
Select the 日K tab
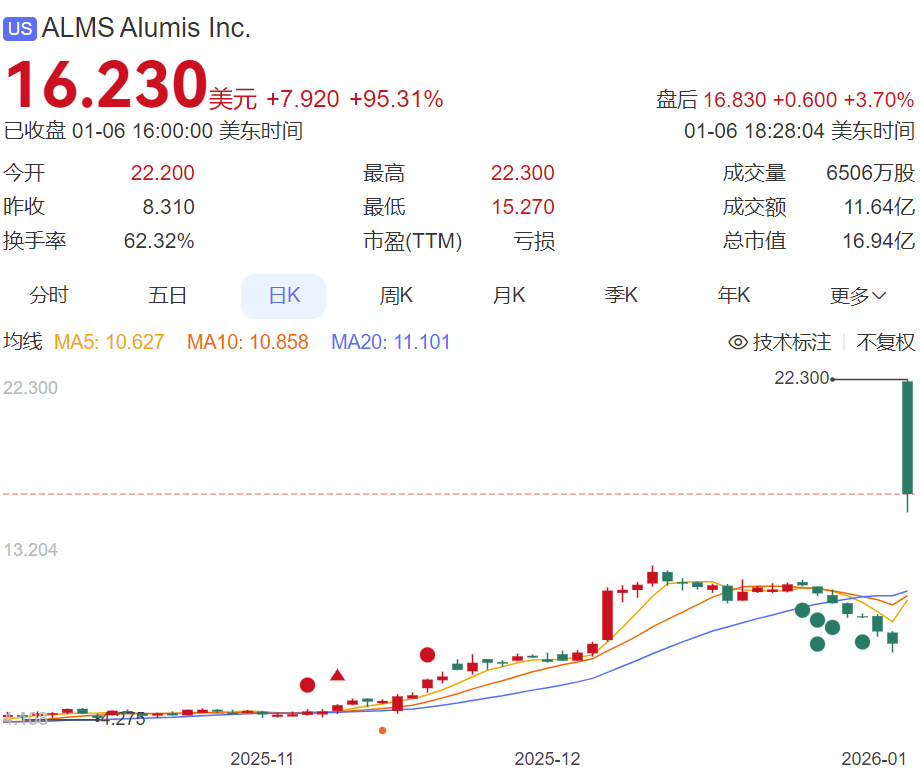coord(284,296)
